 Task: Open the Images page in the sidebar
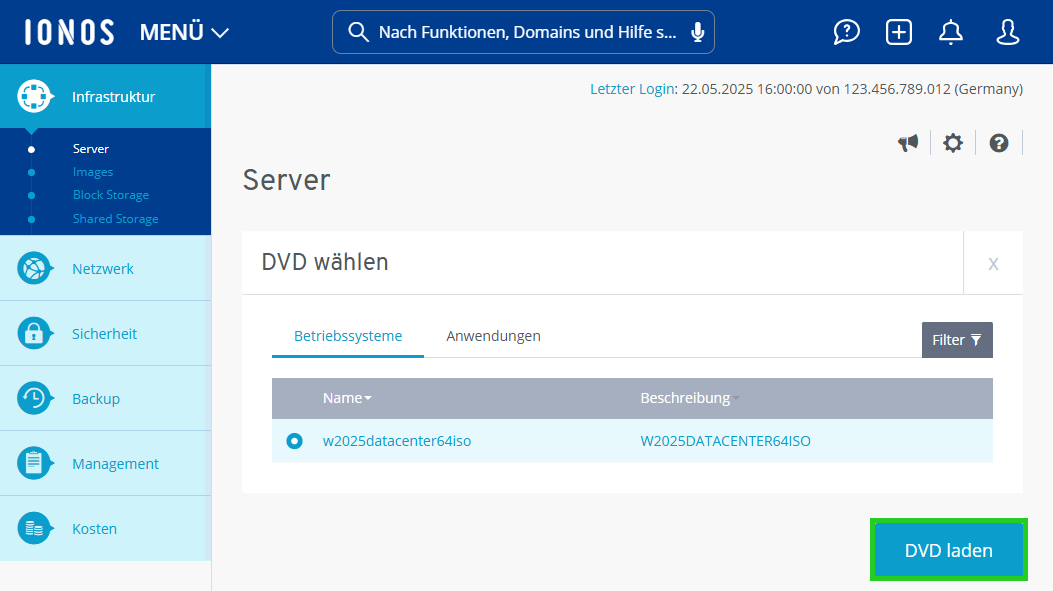[92, 171]
